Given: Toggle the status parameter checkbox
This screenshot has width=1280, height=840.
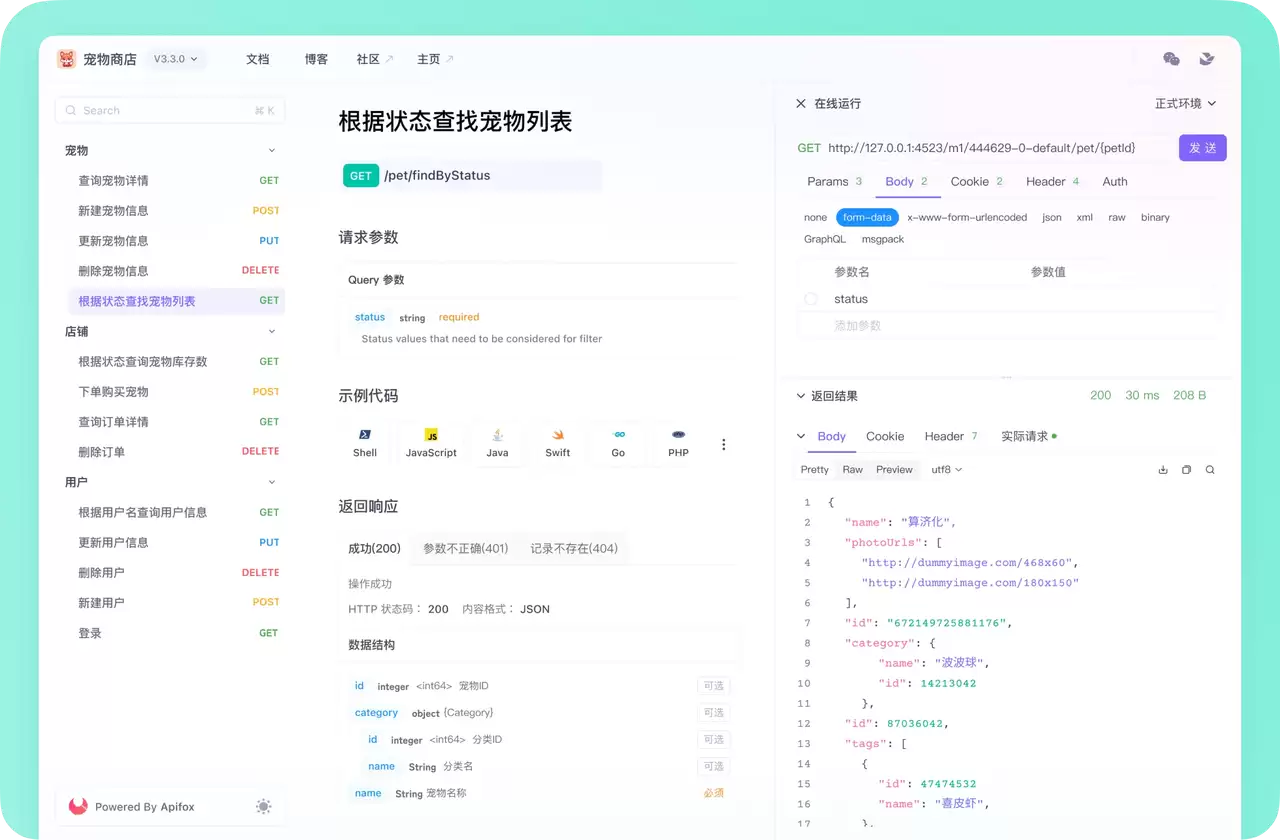Looking at the screenshot, I should coord(811,299).
